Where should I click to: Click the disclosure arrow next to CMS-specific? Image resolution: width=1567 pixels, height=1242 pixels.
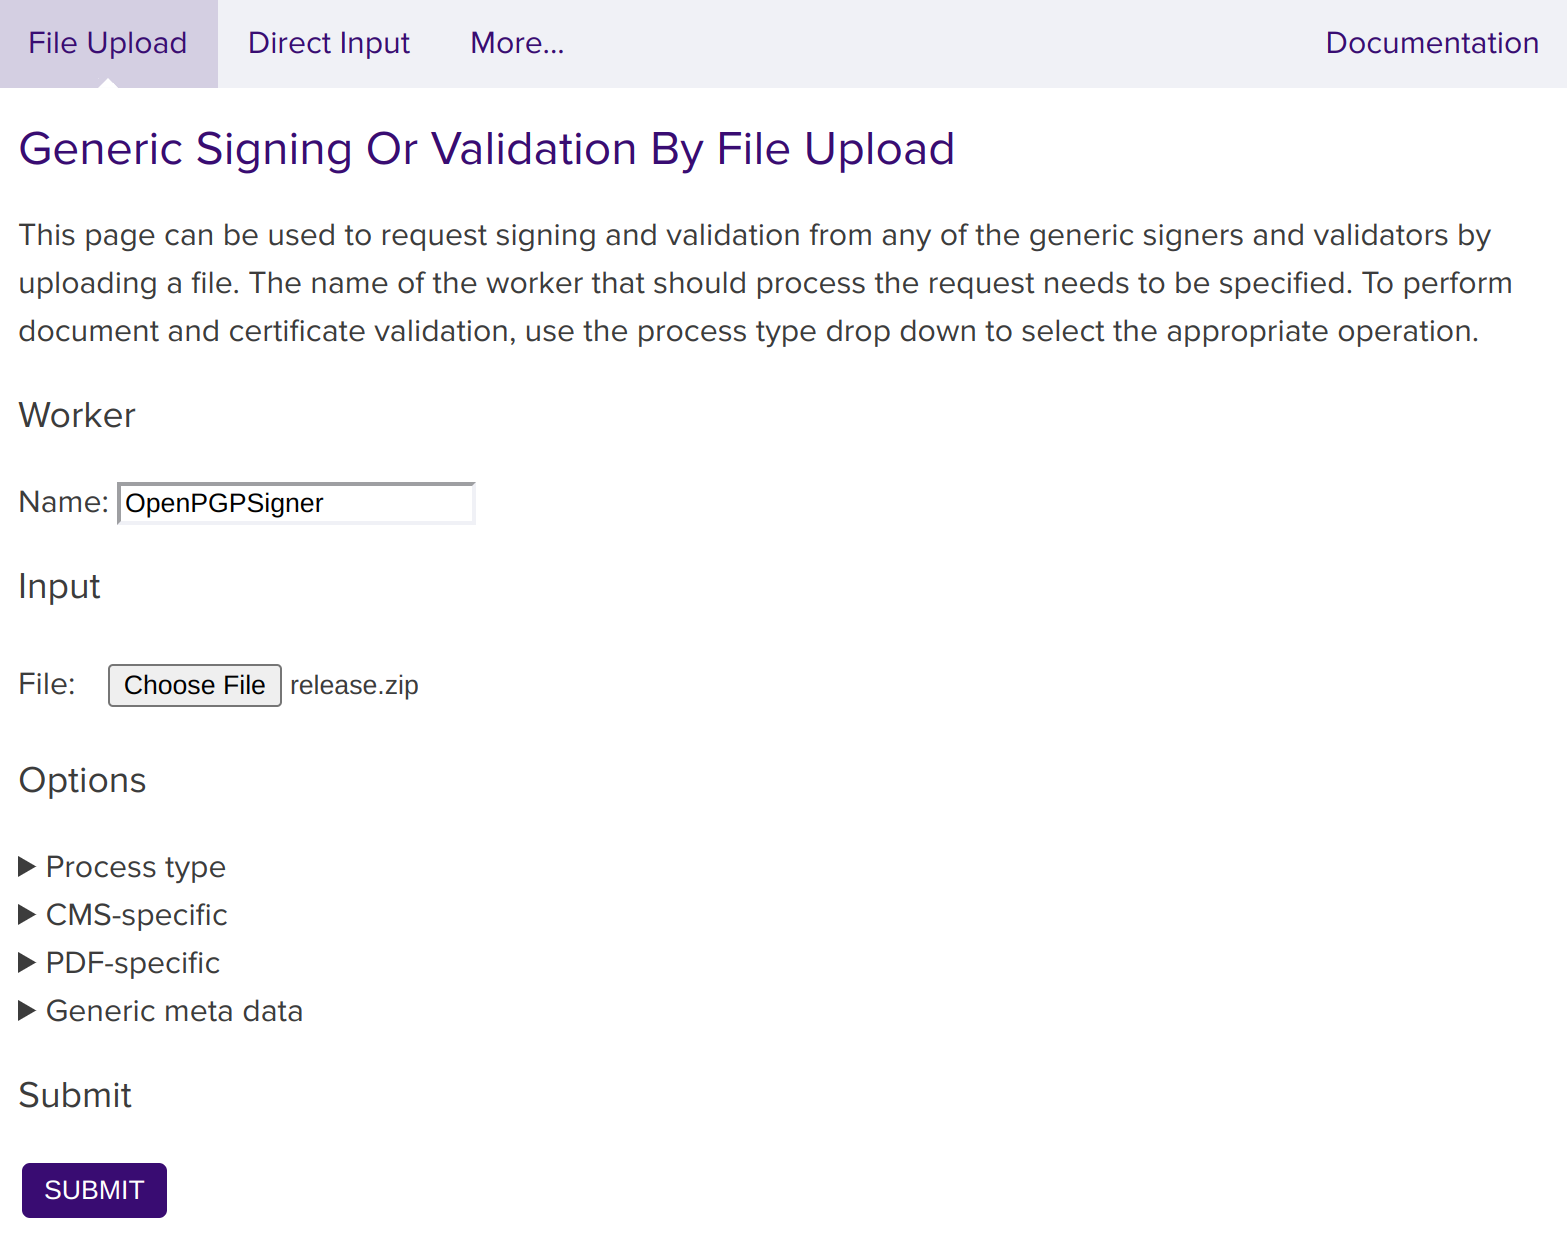click(x=27, y=914)
